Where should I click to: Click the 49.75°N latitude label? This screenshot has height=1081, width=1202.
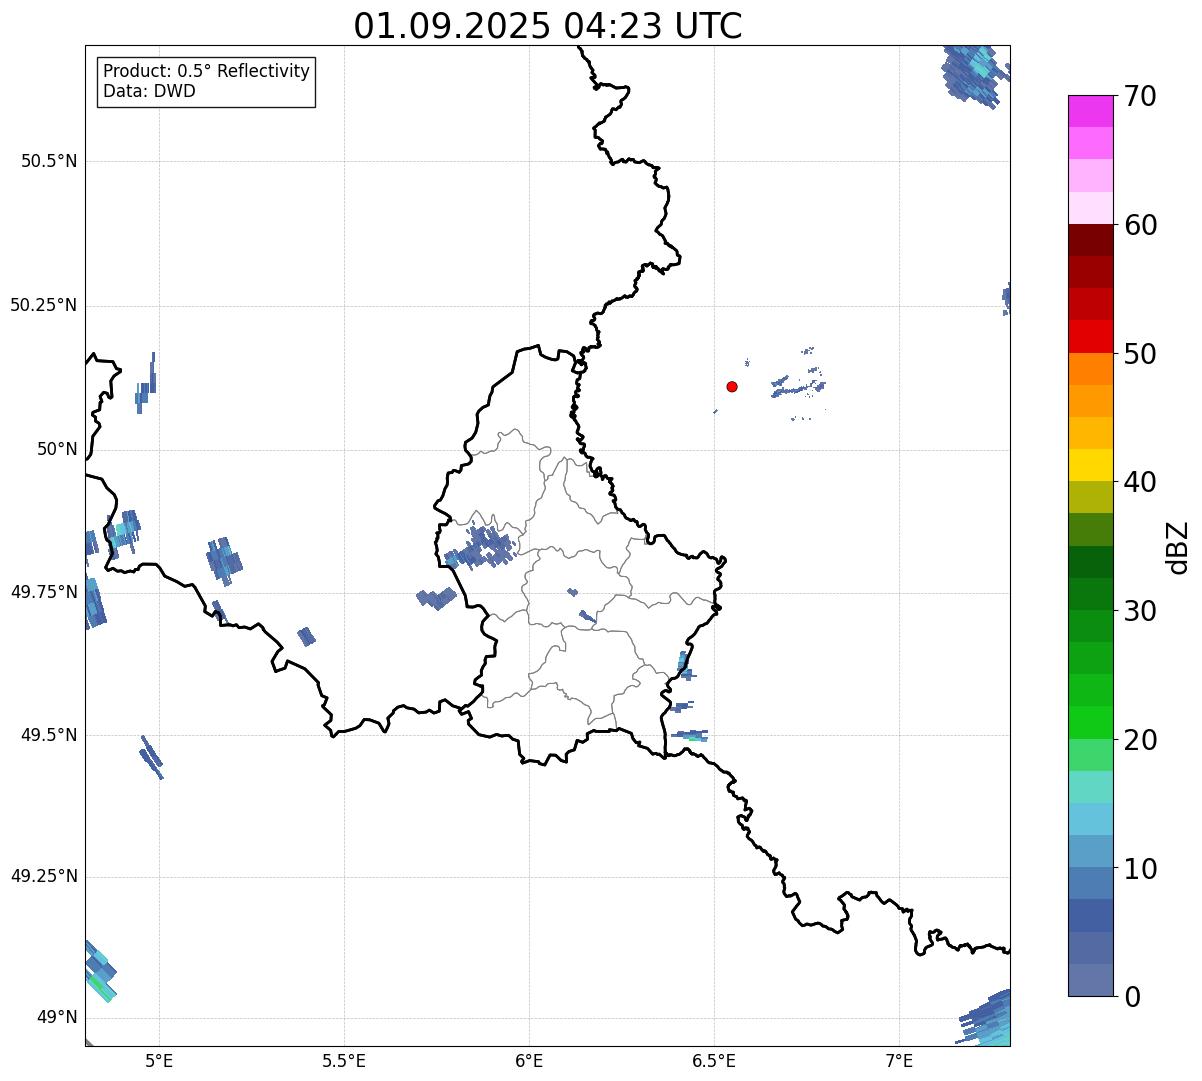(44, 592)
